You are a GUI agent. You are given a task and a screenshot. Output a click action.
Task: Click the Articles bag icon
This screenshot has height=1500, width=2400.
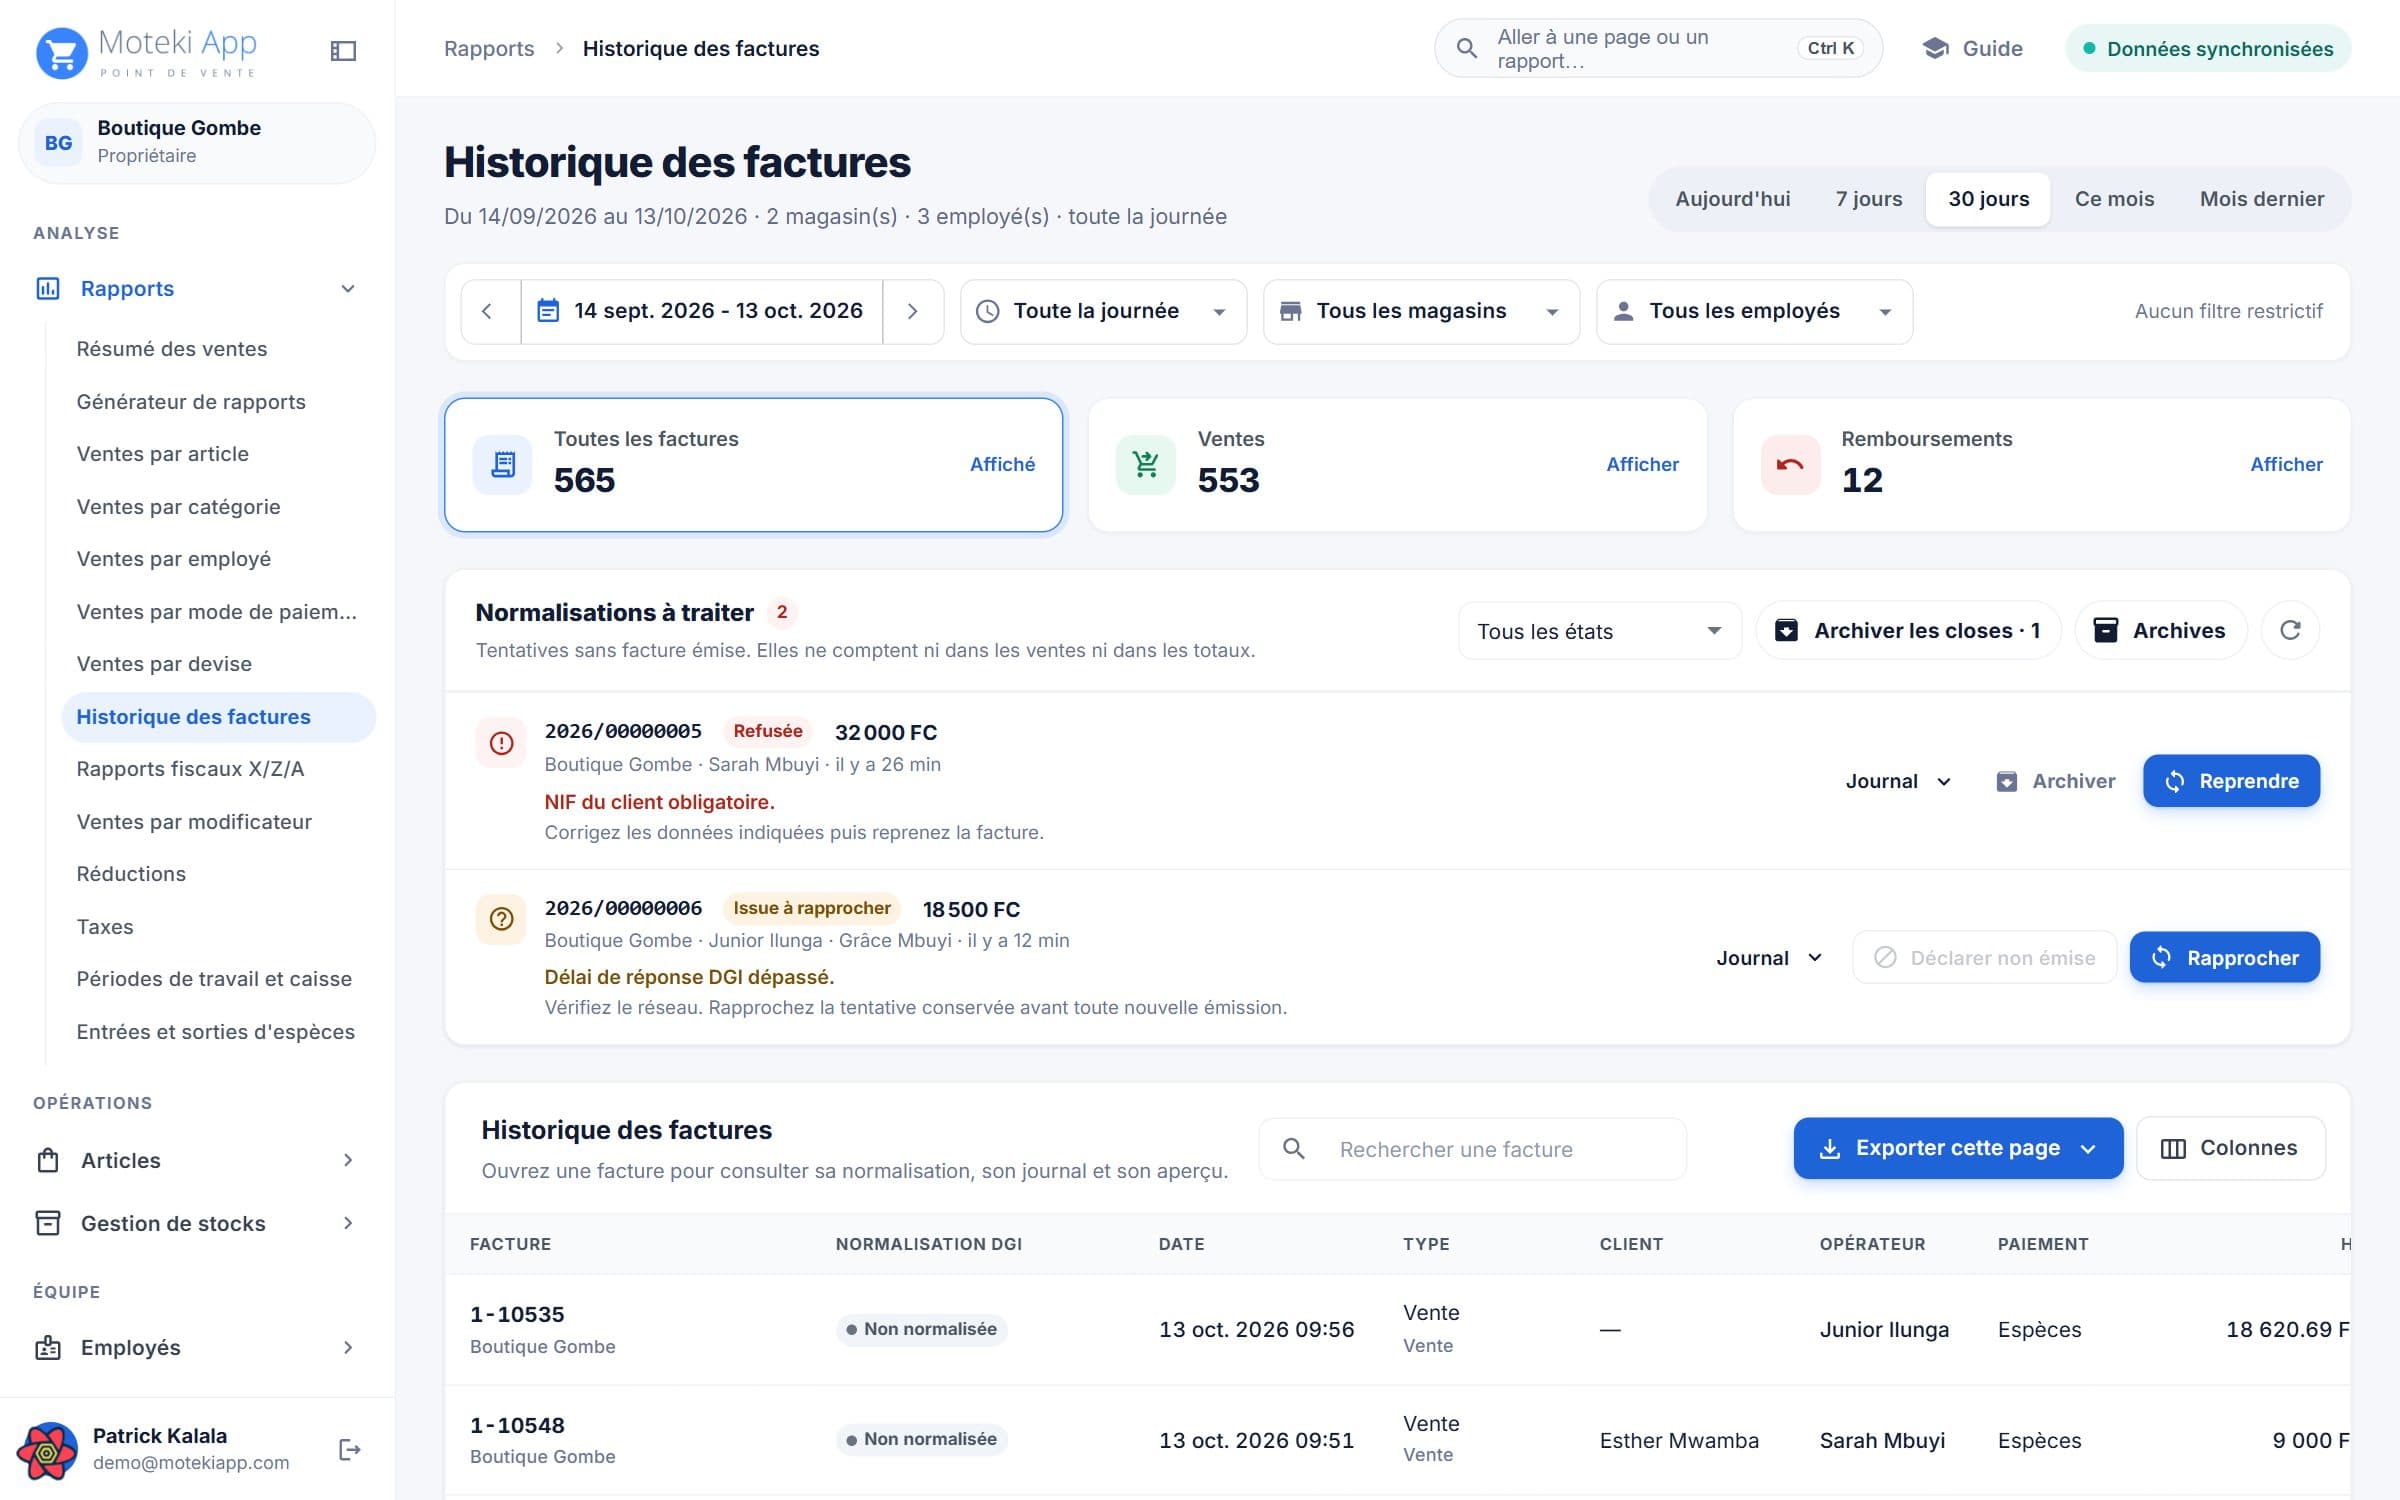(47, 1161)
